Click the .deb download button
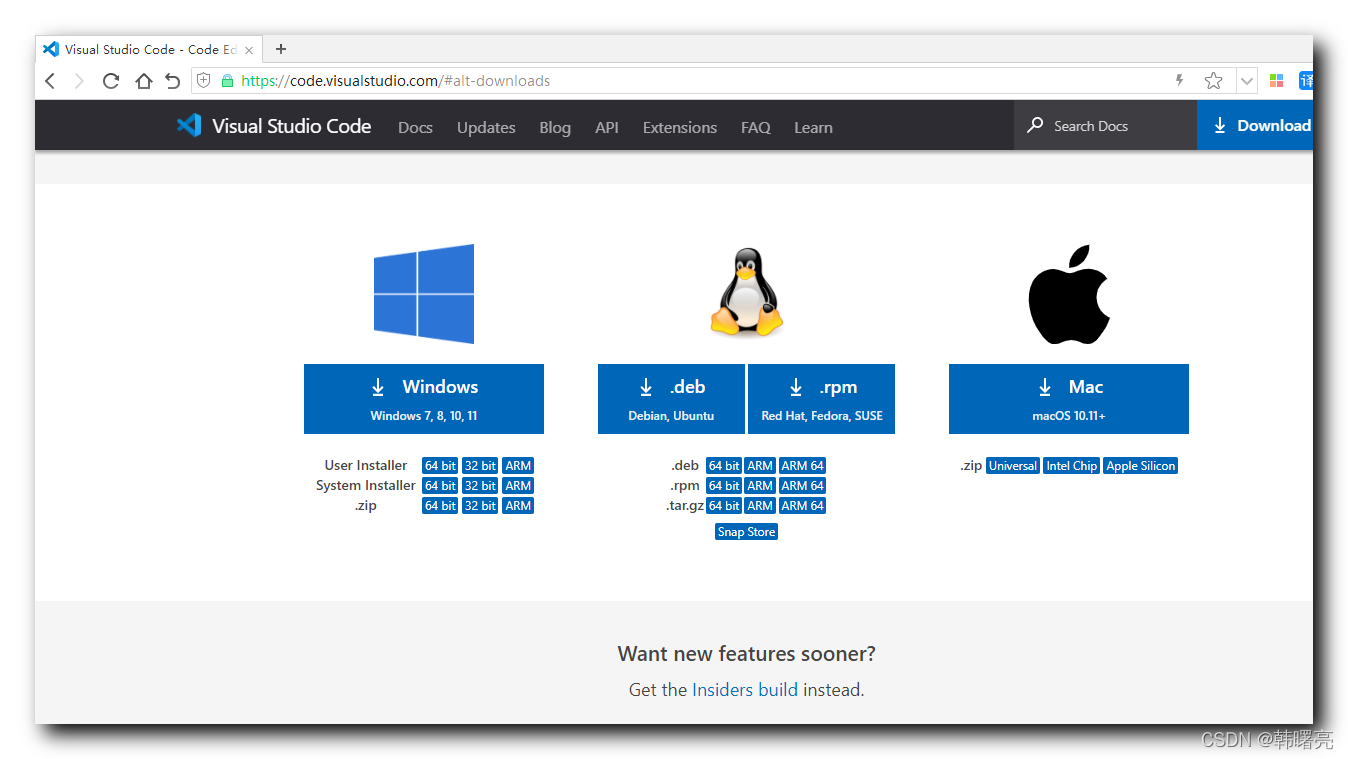Viewport: 1348px width, 759px height. coord(671,399)
